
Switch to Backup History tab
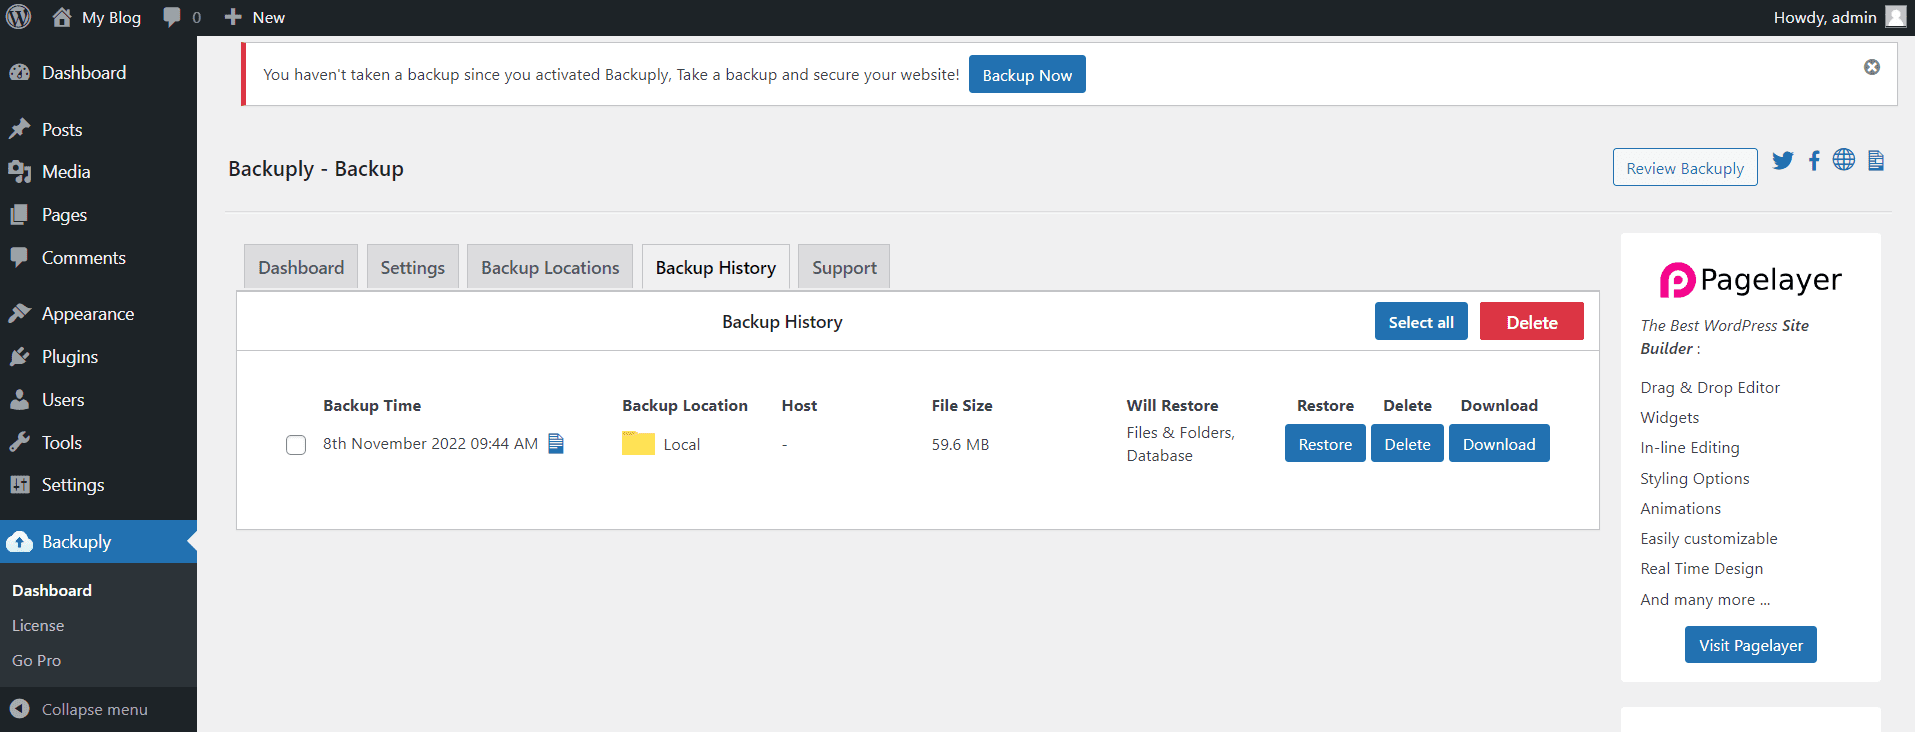point(716,267)
